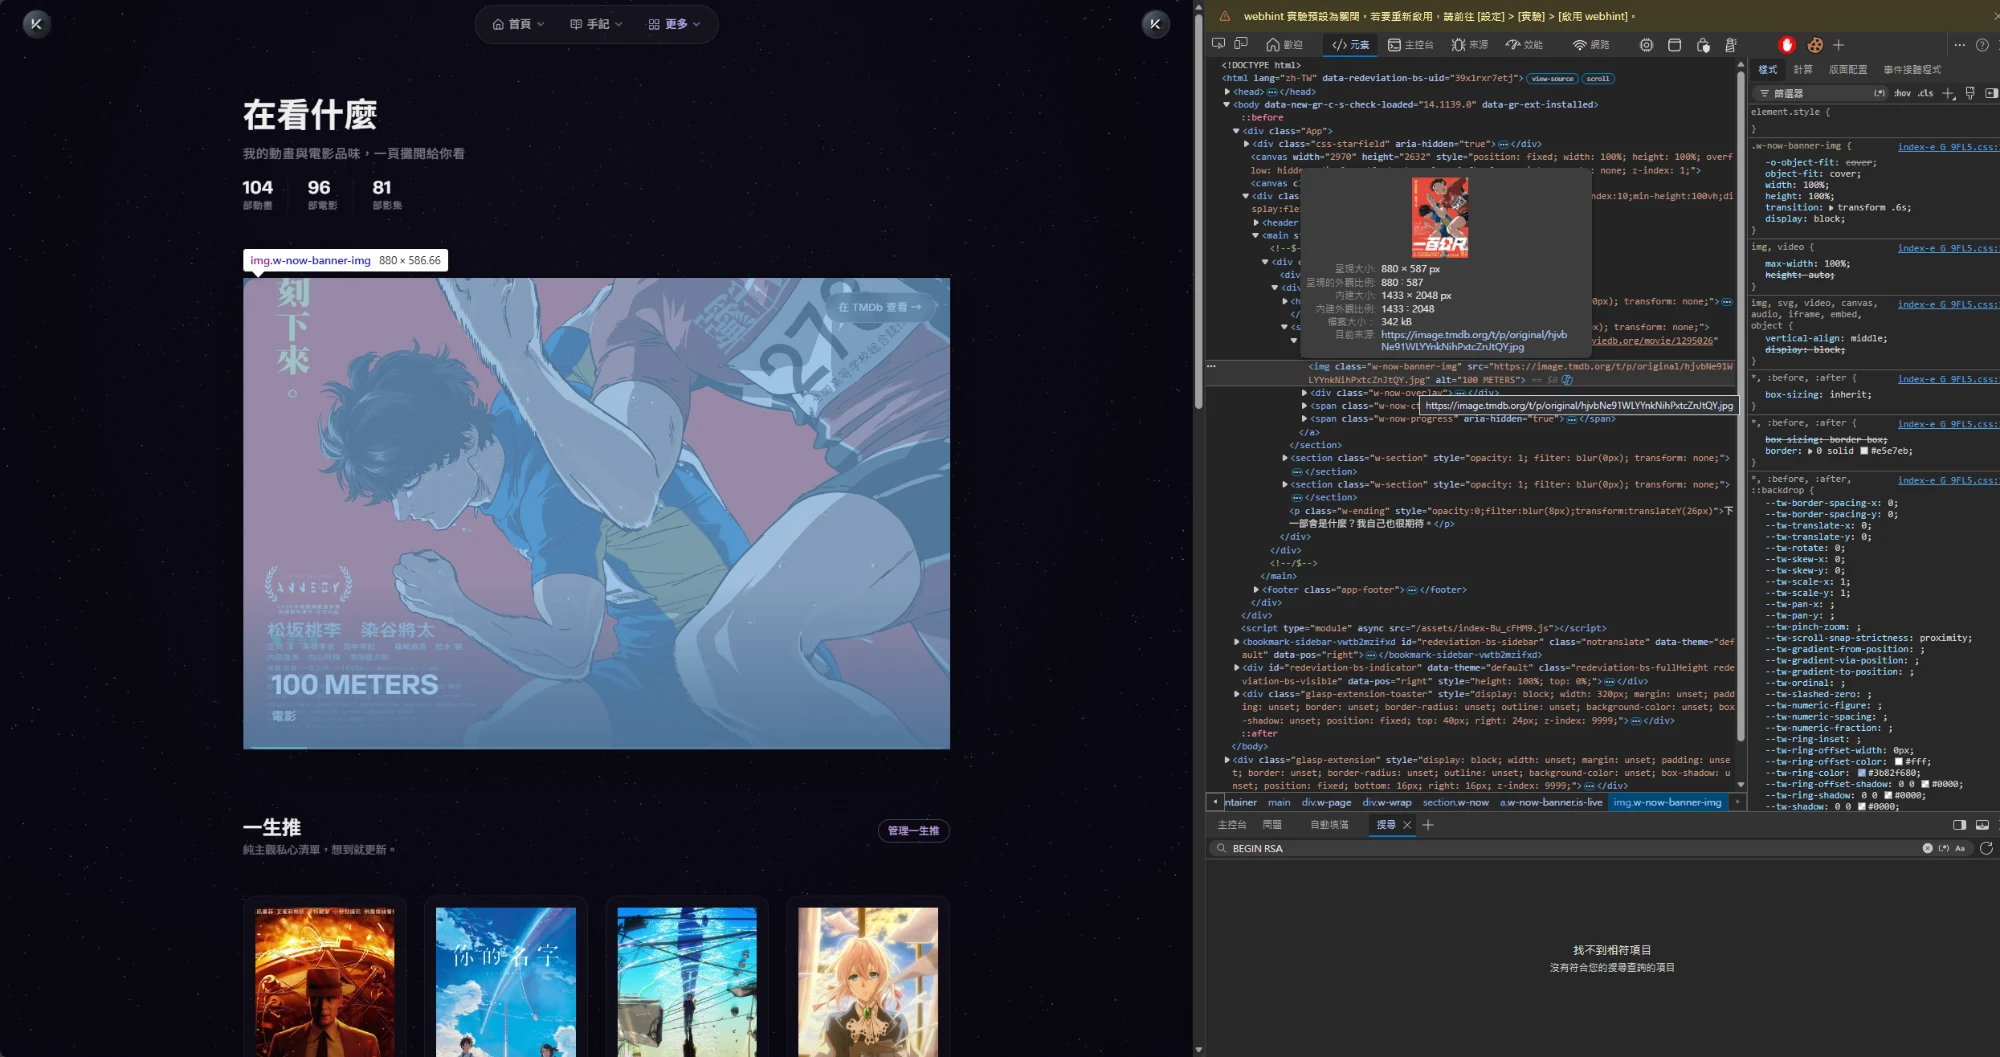The width and height of the screenshot is (2000, 1057).
Task: Open the 問題 issues drawer tab
Action: [x=1272, y=825]
